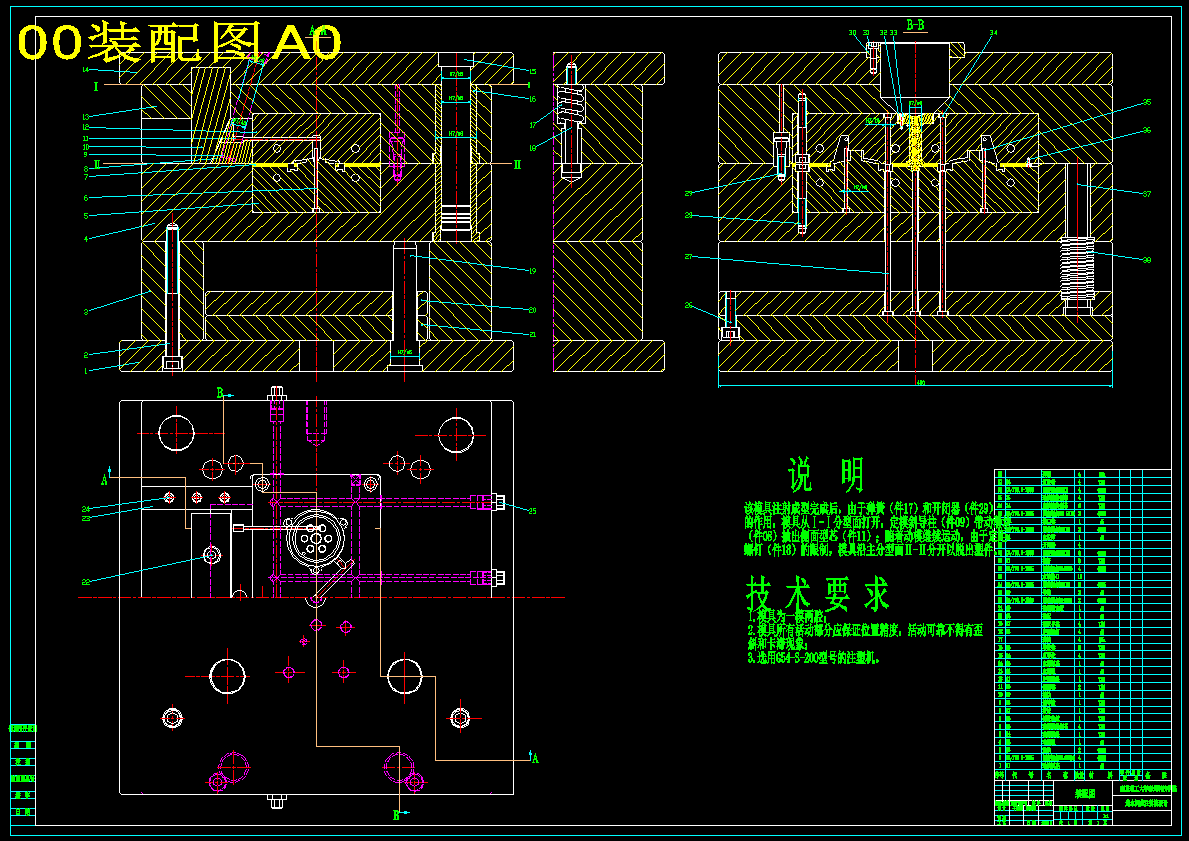This screenshot has width=1189, height=841.
Task: Click callout number 34 in B-B view
Action: [x=993, y=33]
